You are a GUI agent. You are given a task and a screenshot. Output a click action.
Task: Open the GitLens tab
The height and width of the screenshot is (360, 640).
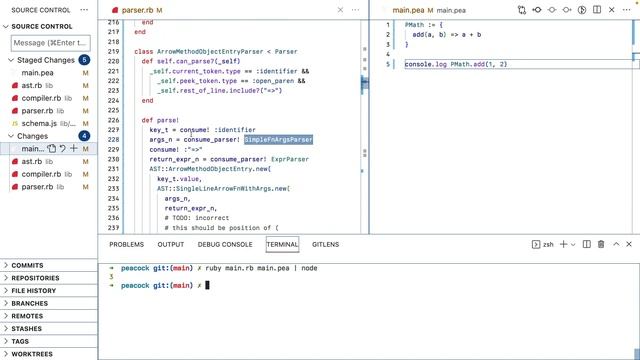(x=325, y=244)
